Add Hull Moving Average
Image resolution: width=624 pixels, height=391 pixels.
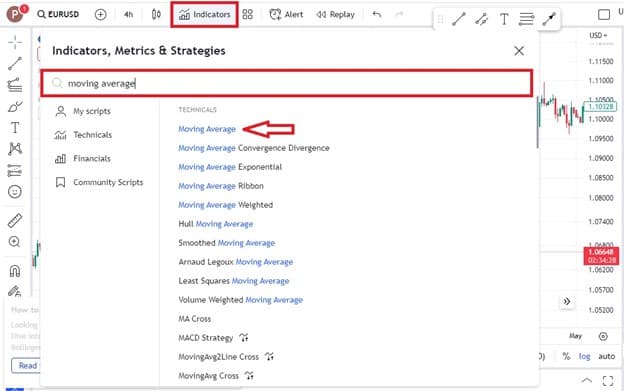point(216,224)
